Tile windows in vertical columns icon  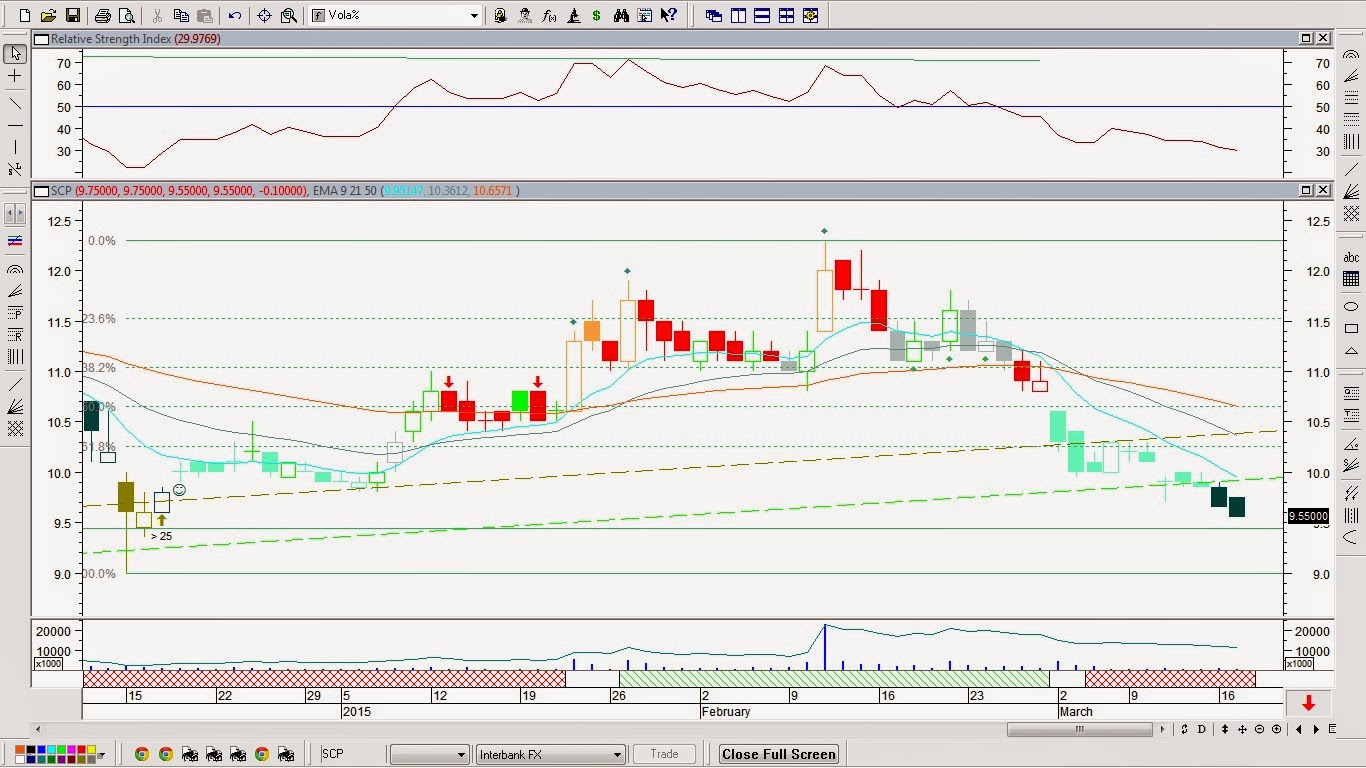737,15
